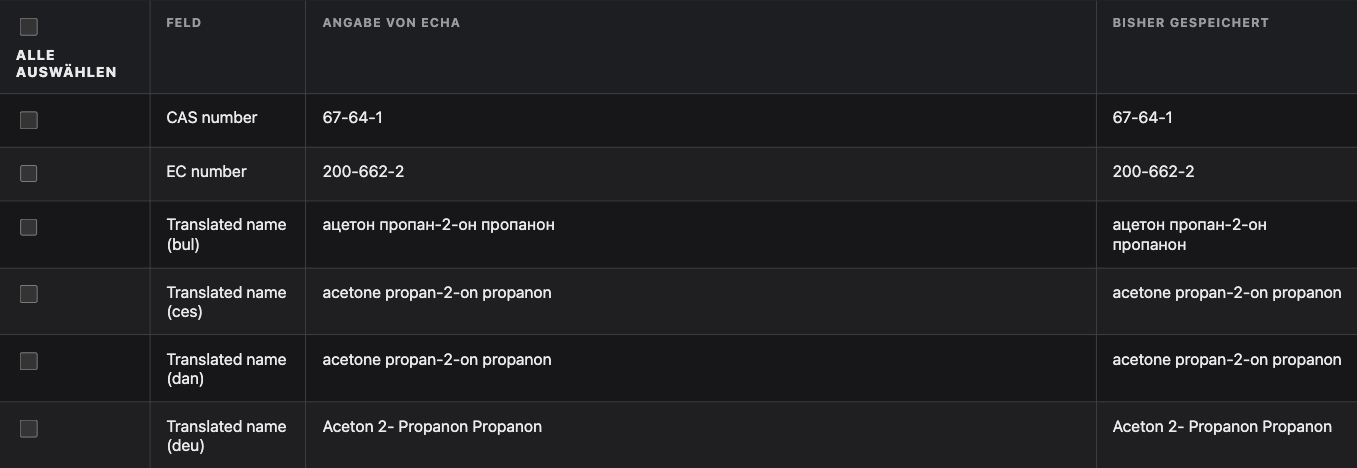Click the ECHA CAS number value 67-64-1
The width and height of the screenshot is (1357, 468).
[352, 118]
